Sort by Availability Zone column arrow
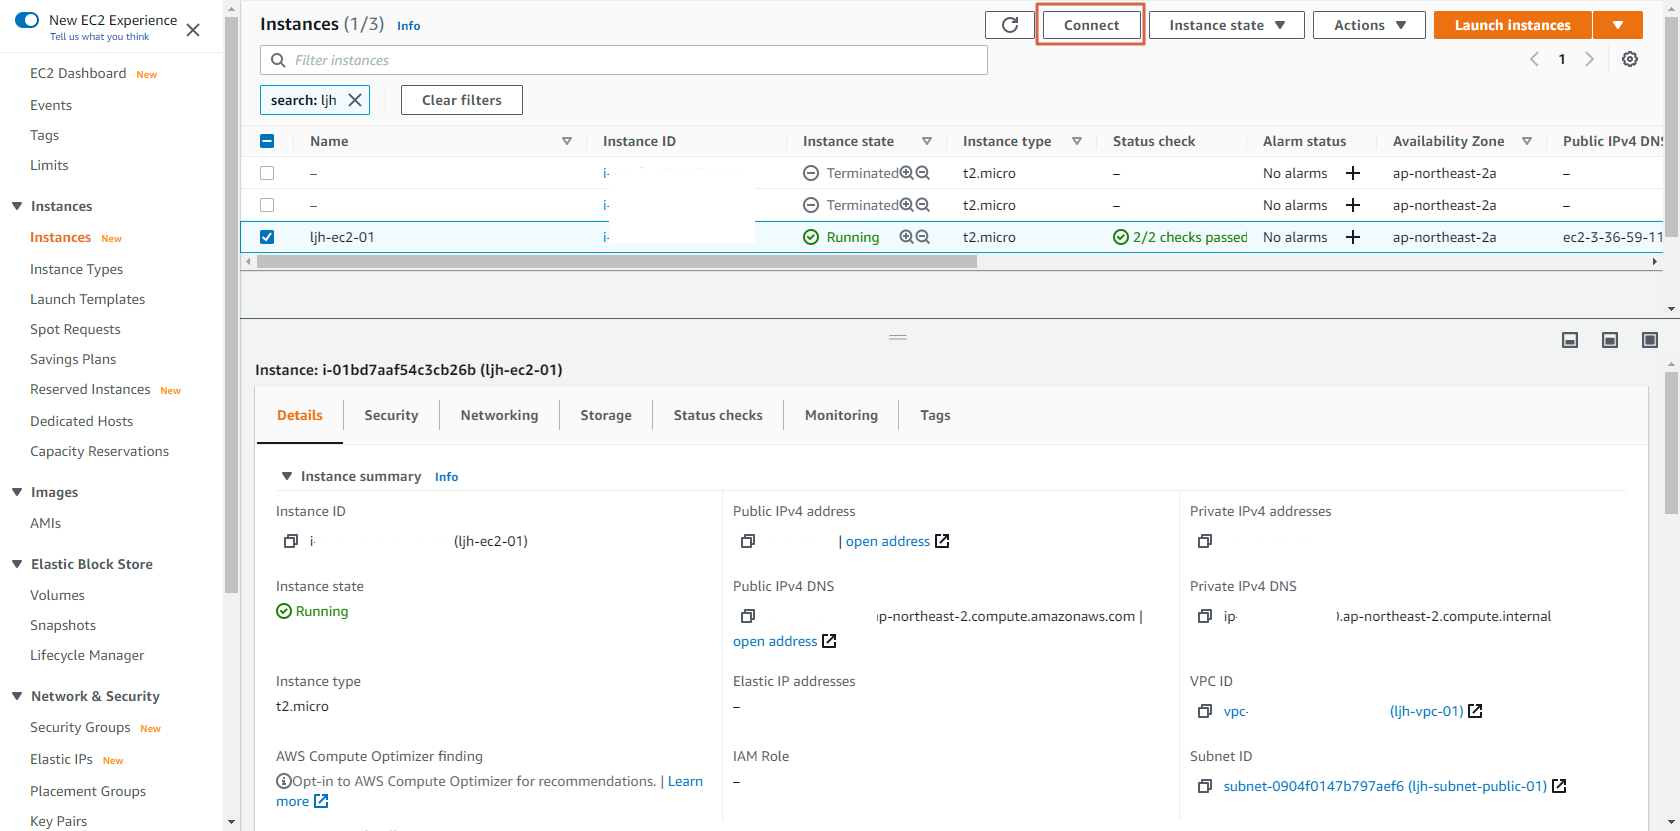This screenshot has width=1680, height=831. coord(1527,141)
